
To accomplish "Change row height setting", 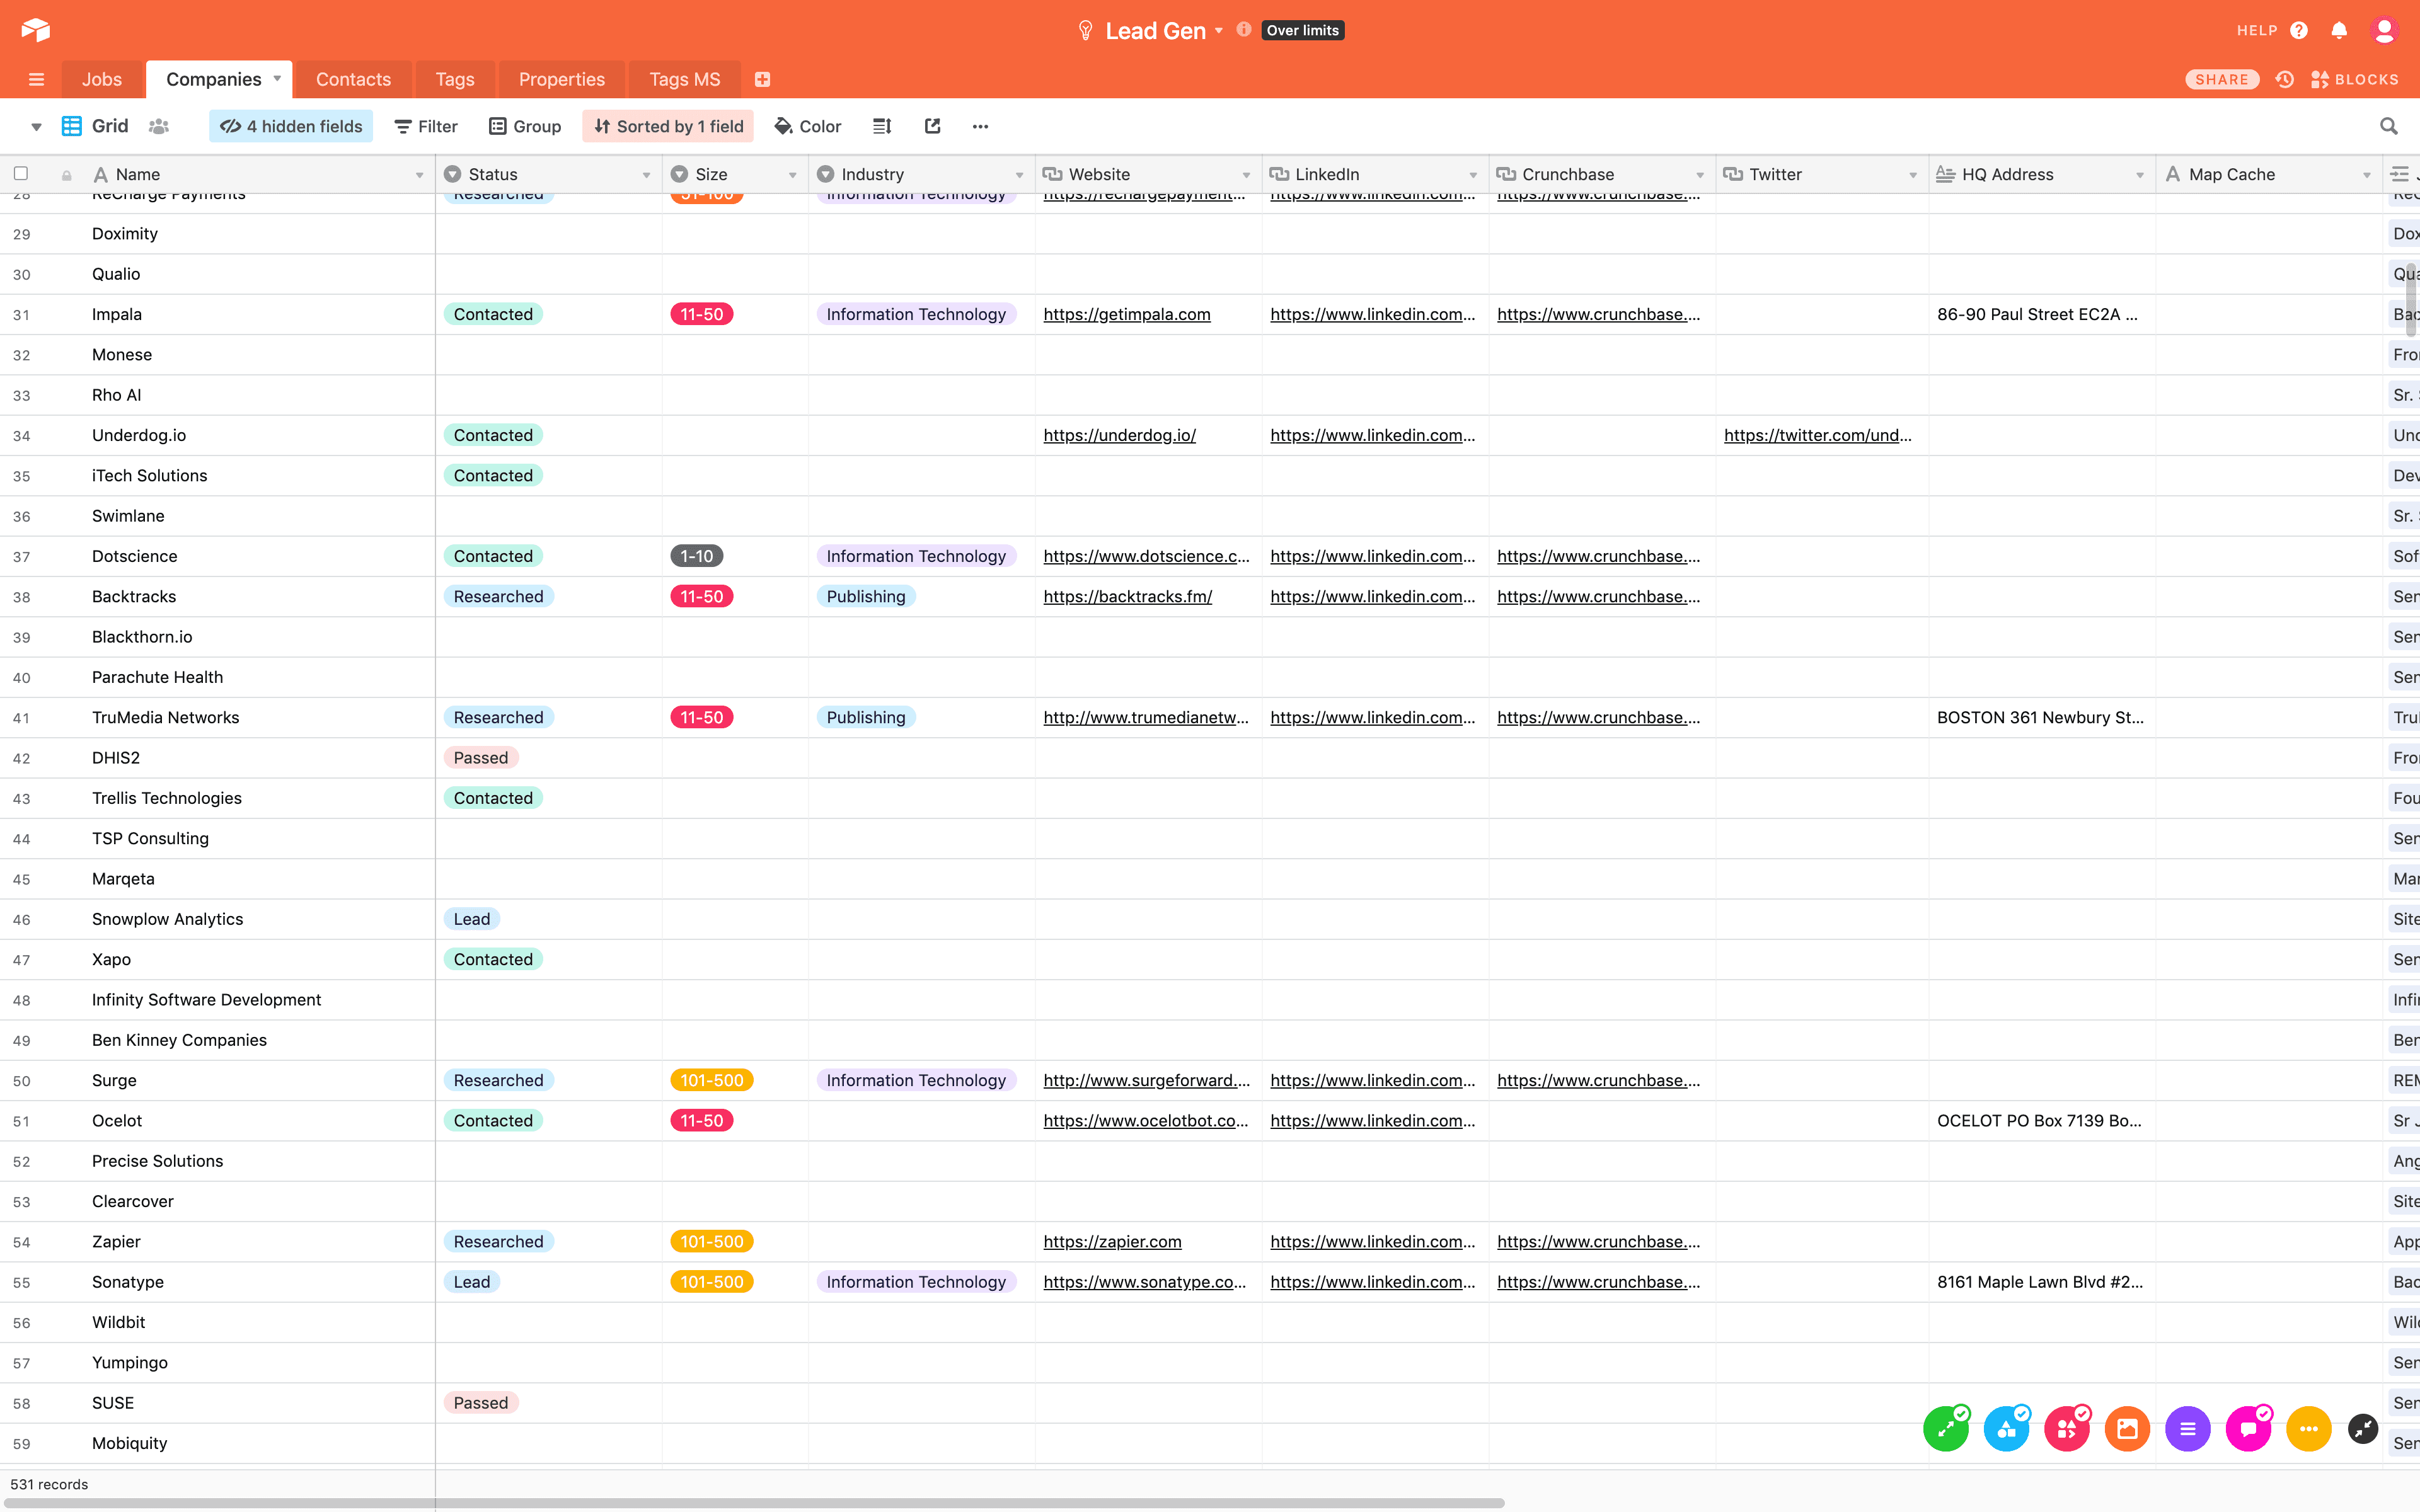I will pyautogui.click(x=882, y=126).
